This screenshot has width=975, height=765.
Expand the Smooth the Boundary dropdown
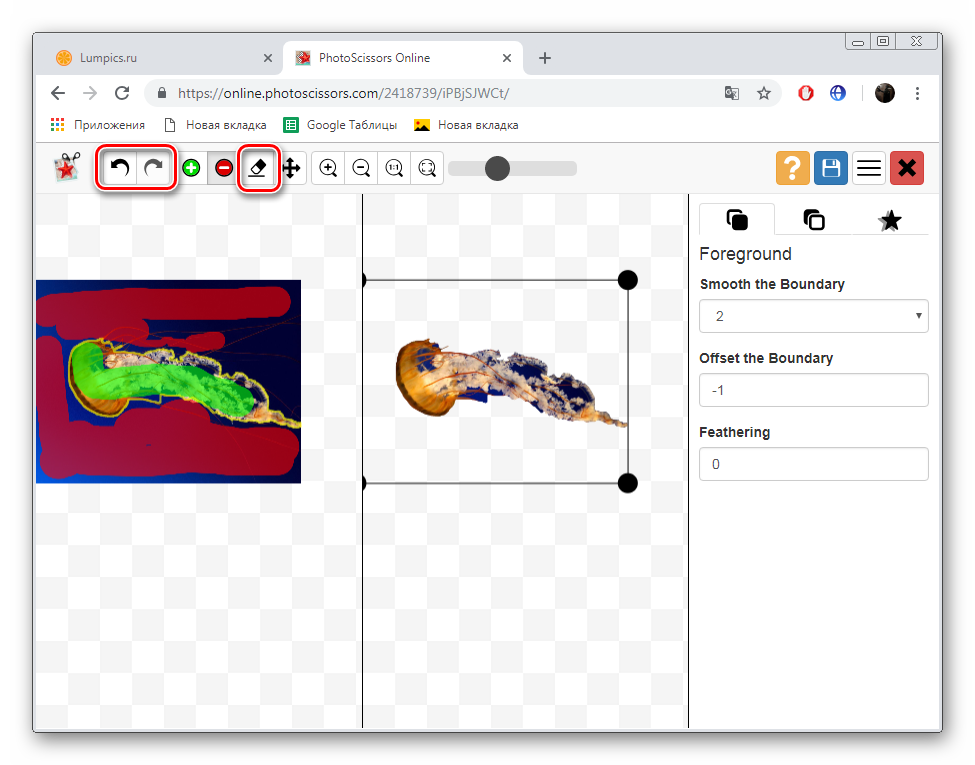coord(813,316)
